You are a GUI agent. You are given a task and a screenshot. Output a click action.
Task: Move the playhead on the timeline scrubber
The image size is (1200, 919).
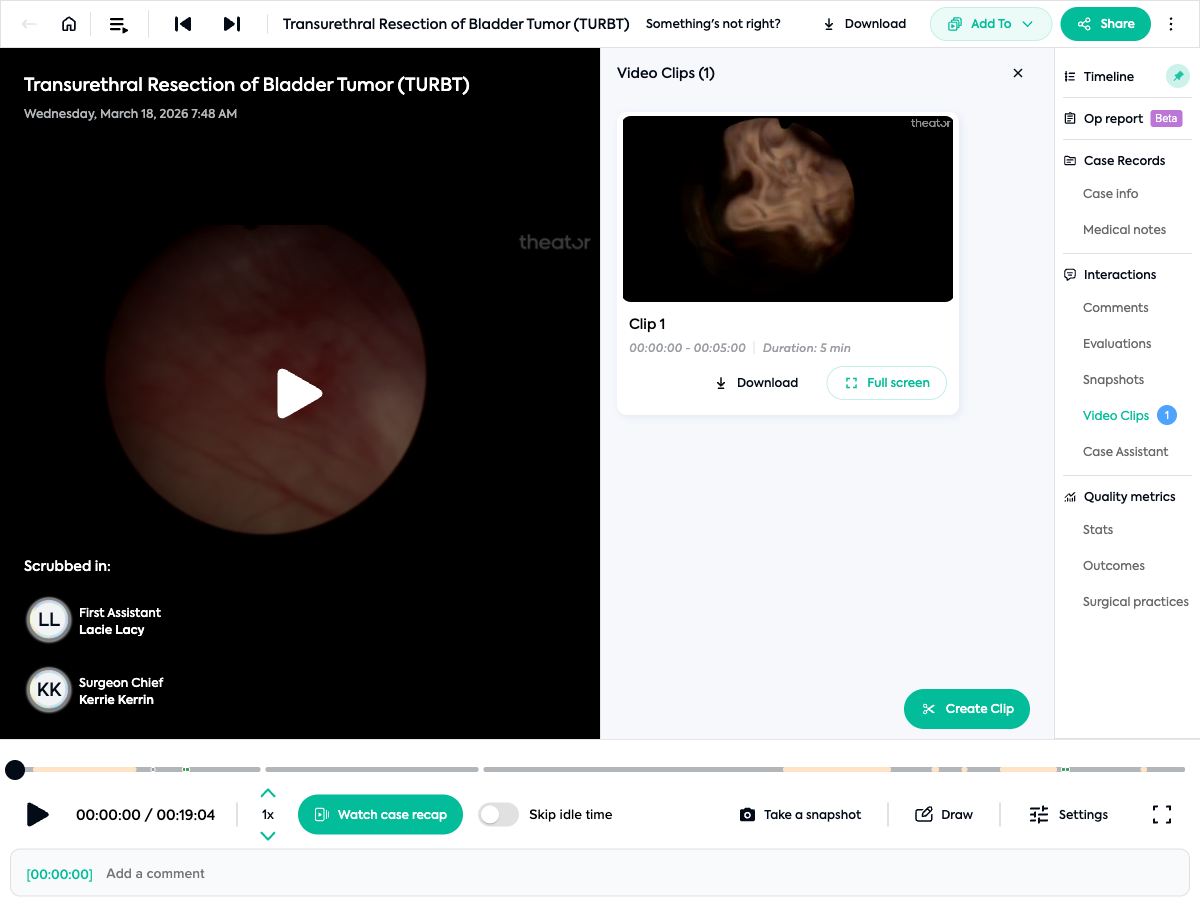pos(15,770)
